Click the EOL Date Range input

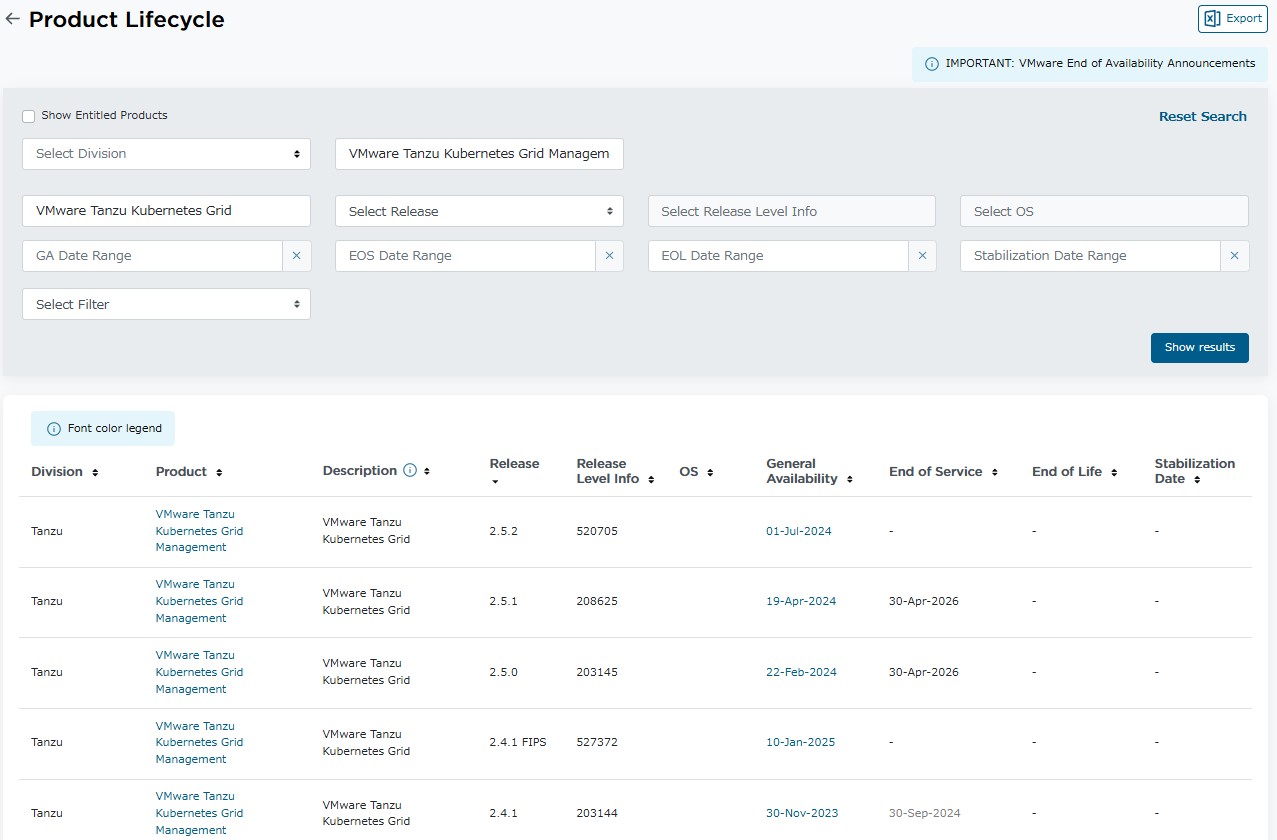778,256
